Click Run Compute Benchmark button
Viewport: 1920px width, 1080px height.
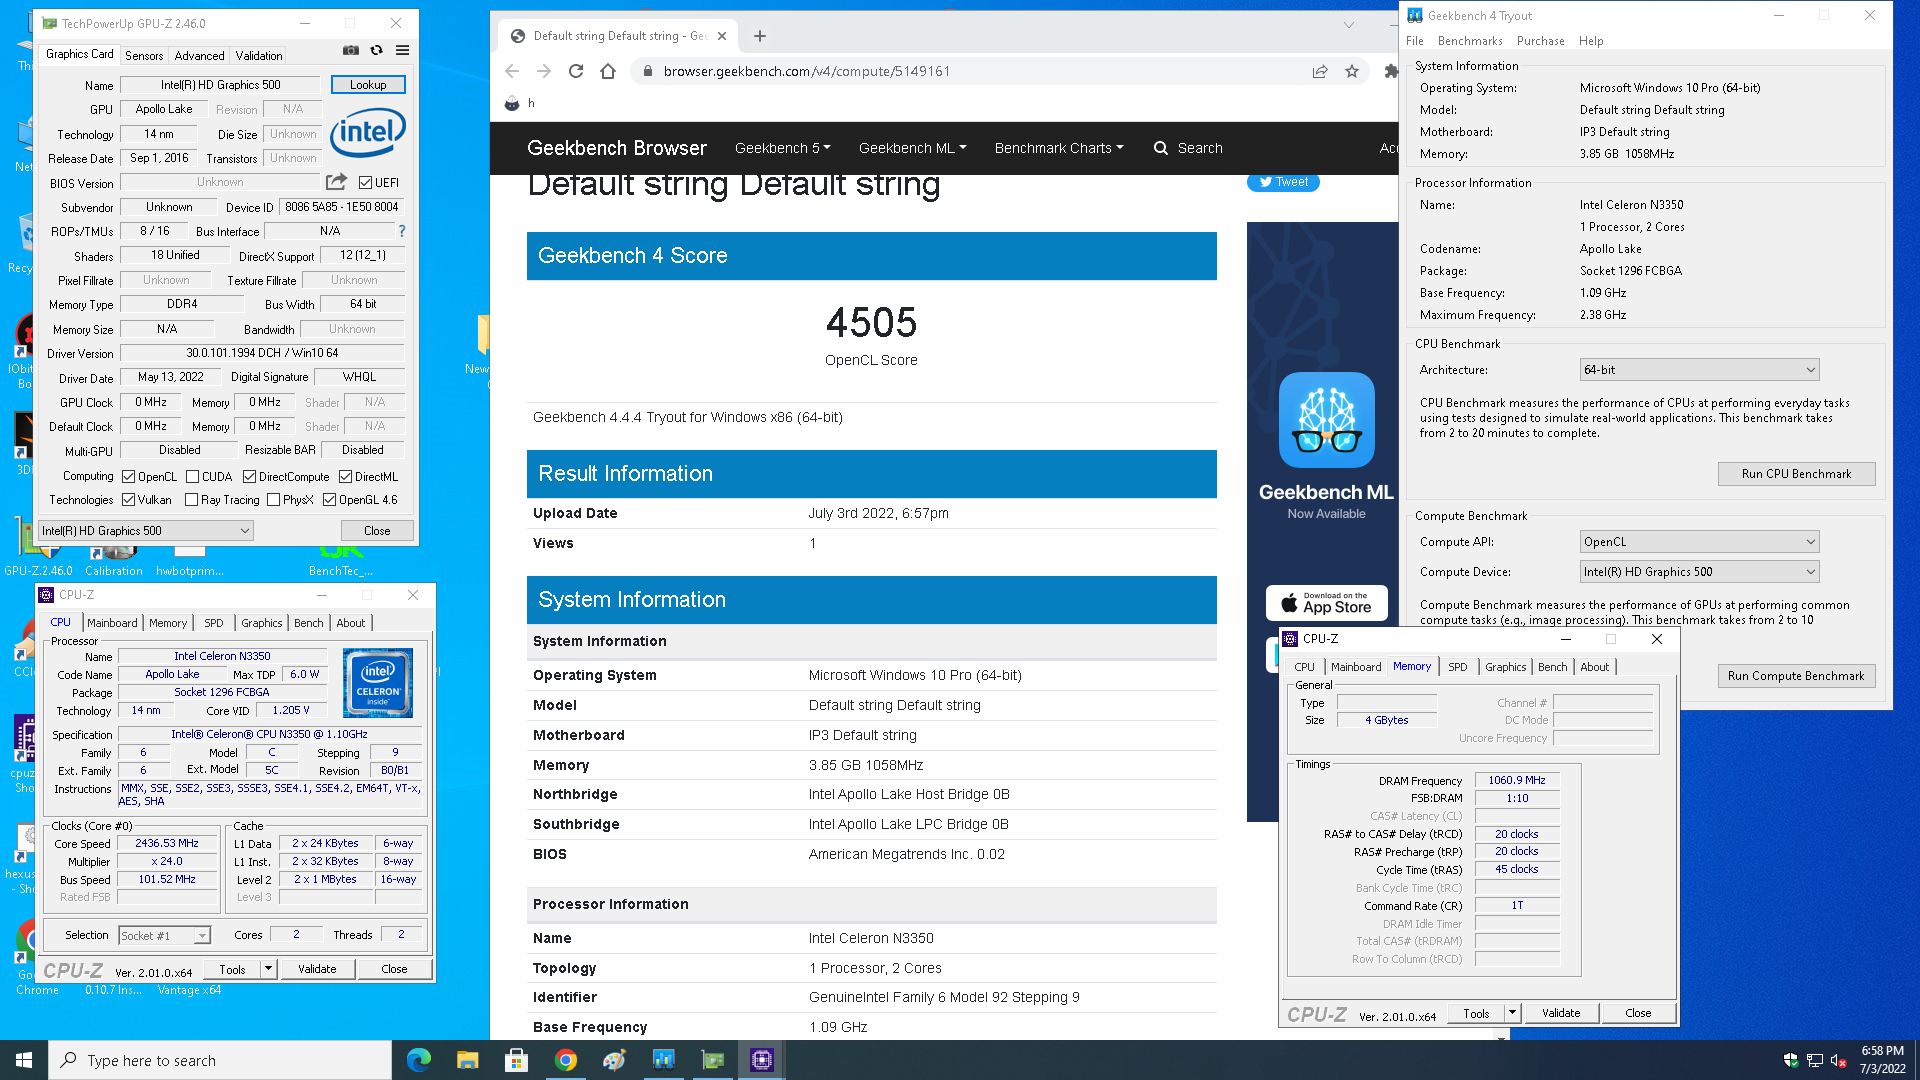click(1796, 676)
